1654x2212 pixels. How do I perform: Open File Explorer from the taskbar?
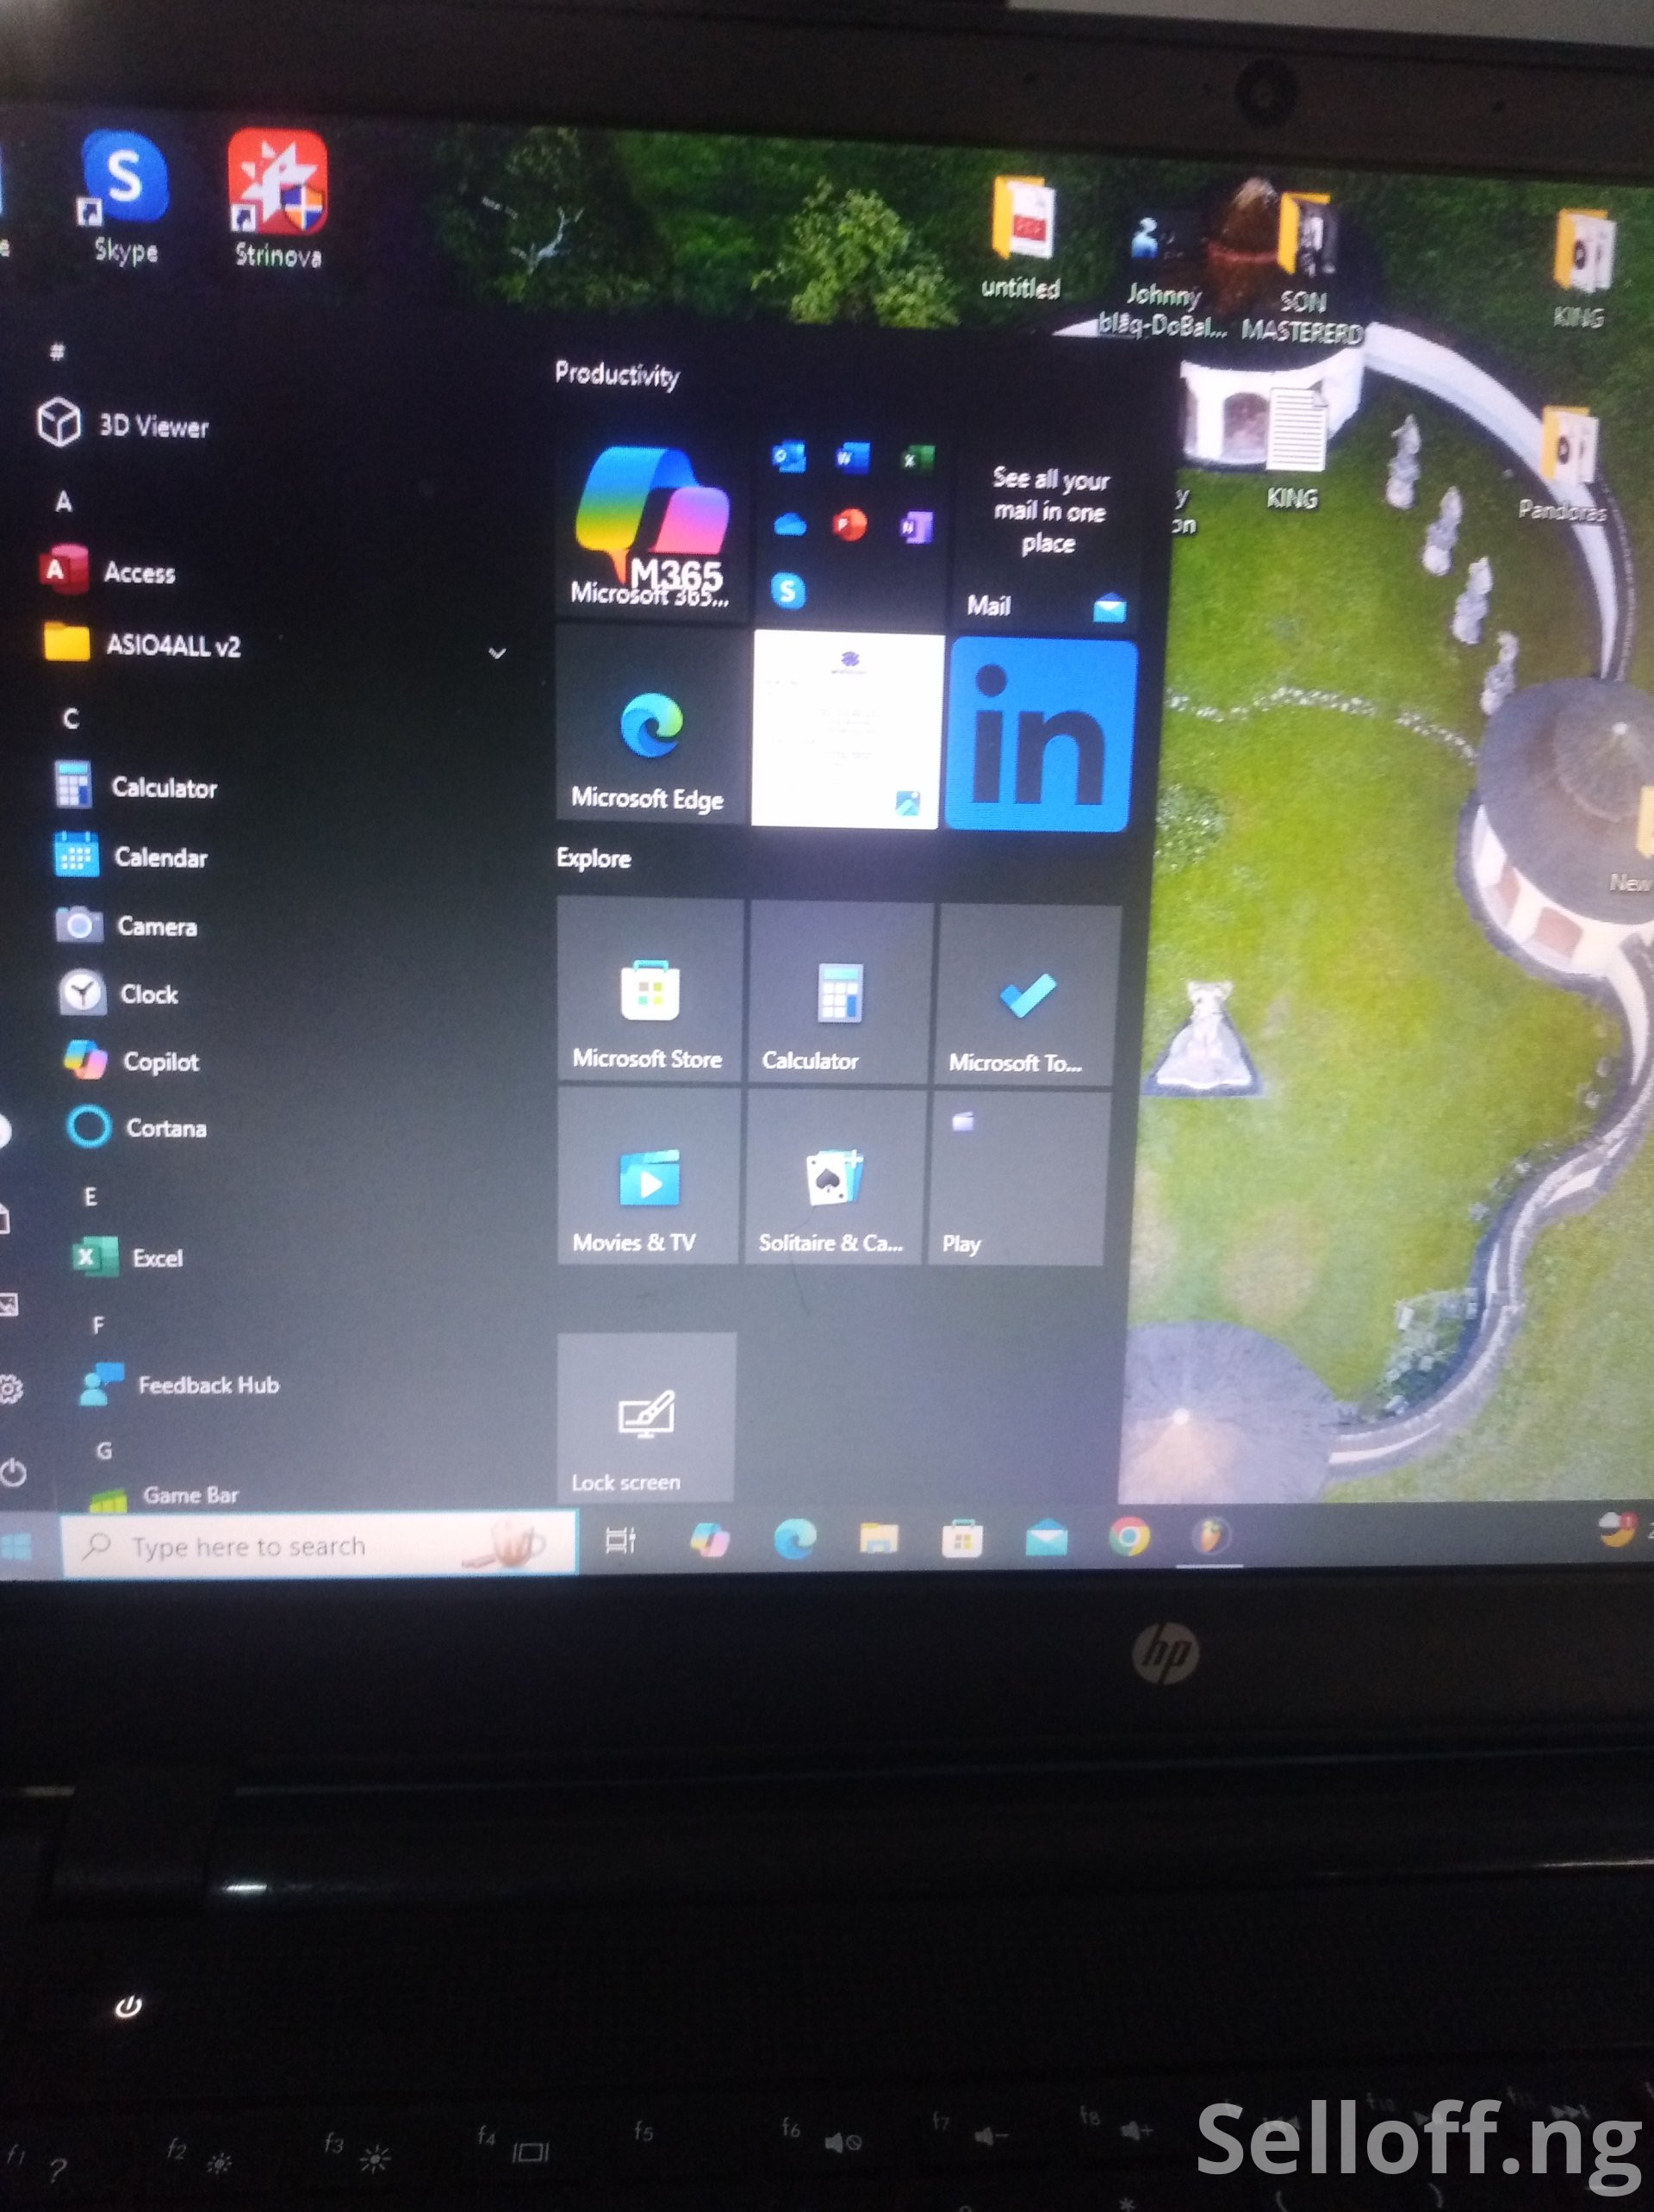click(878, 1538)
